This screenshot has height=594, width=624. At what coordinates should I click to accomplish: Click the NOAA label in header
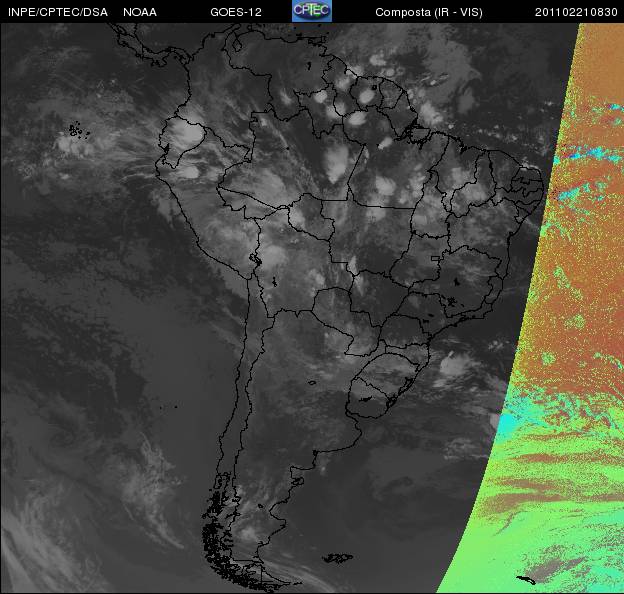point(140,12)
